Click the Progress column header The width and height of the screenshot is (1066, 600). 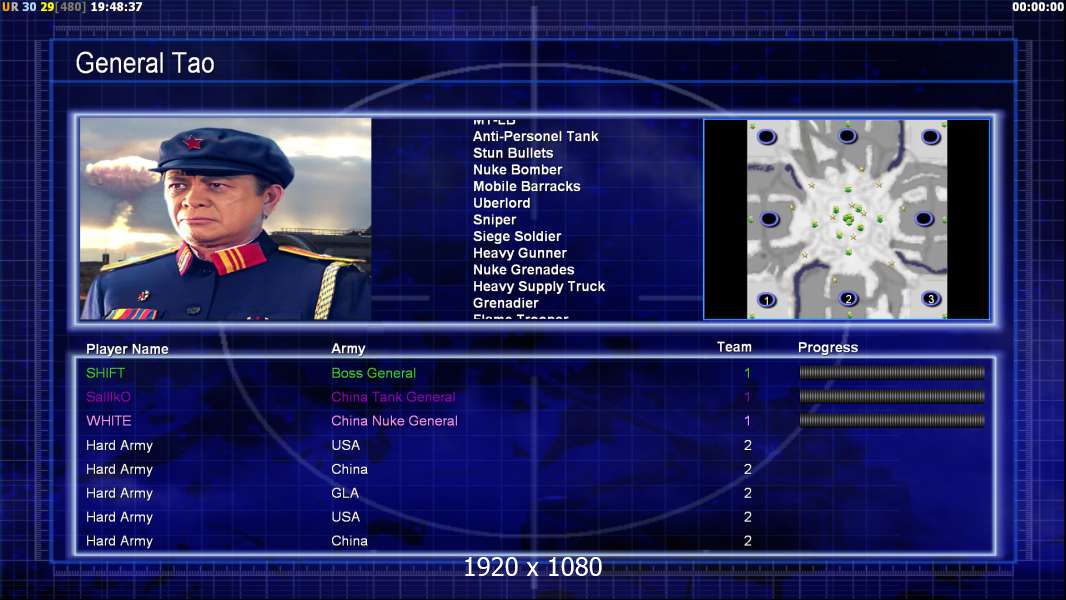(828, 347)
